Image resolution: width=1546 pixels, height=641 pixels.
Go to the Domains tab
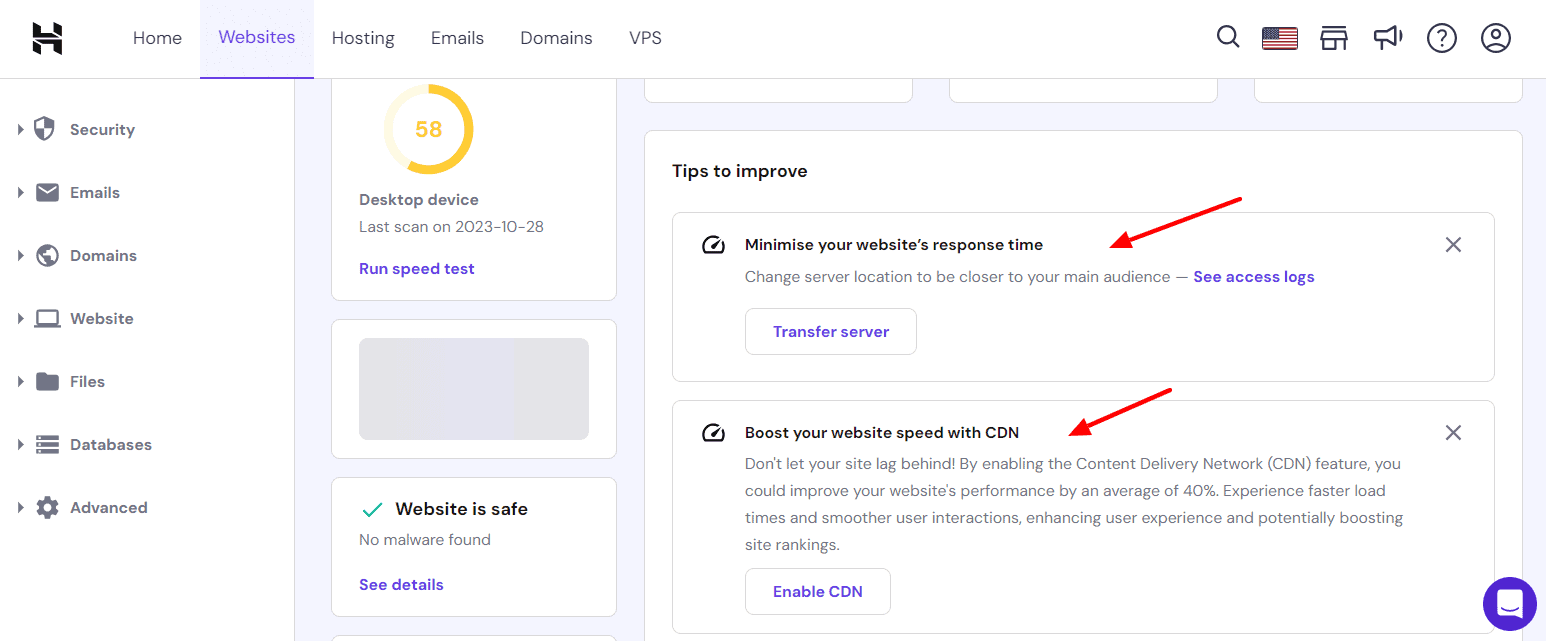pyautogui.click(x=556, y=38)
